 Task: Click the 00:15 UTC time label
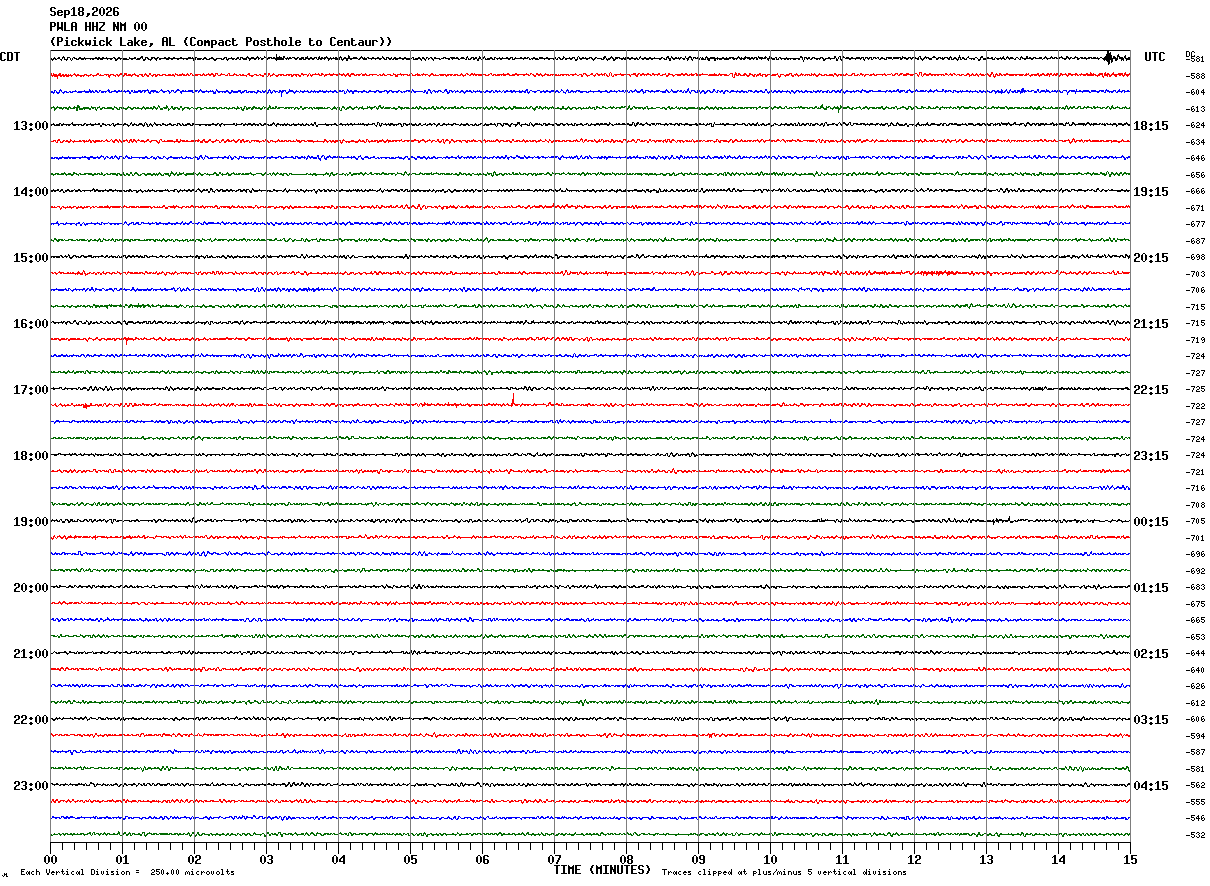(x=1151, y=522)
